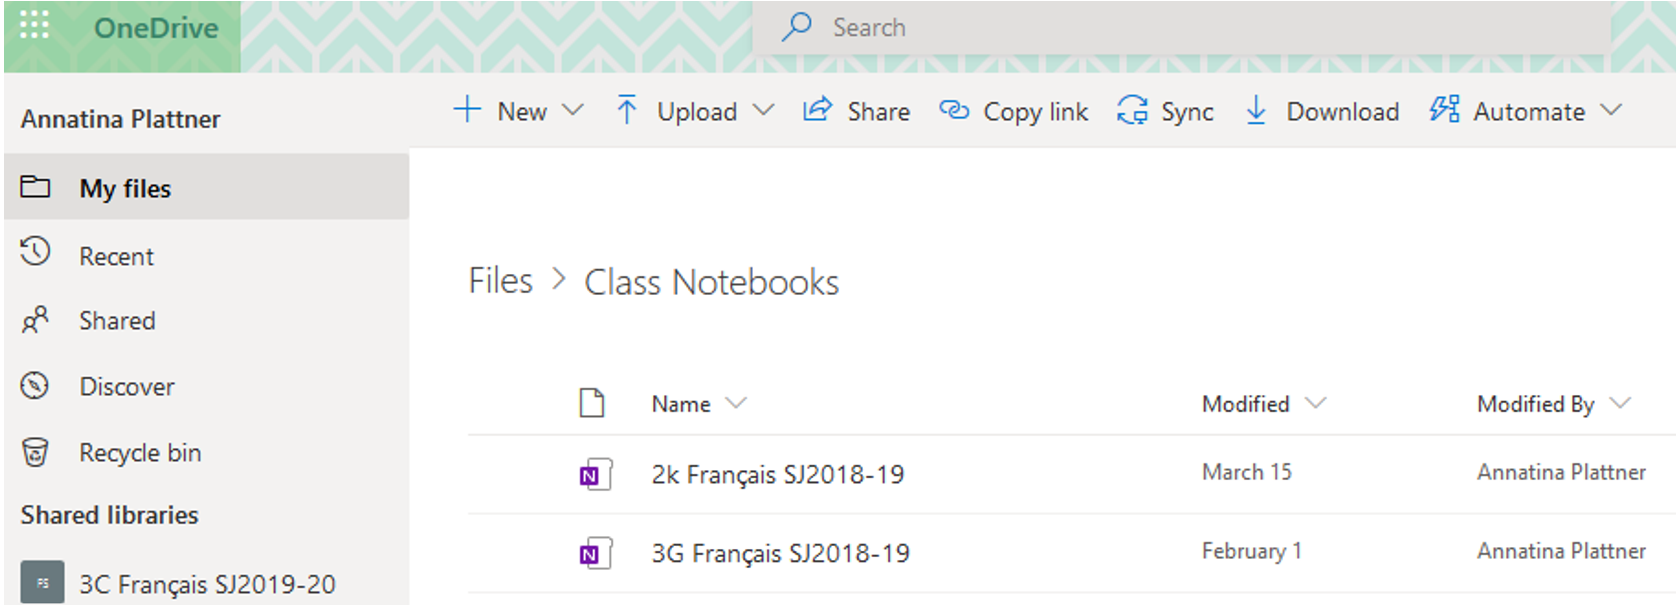Viewport: 1676px width, 605px height.
Task: Click the Recent clock icon
Action: coord(35,254)
